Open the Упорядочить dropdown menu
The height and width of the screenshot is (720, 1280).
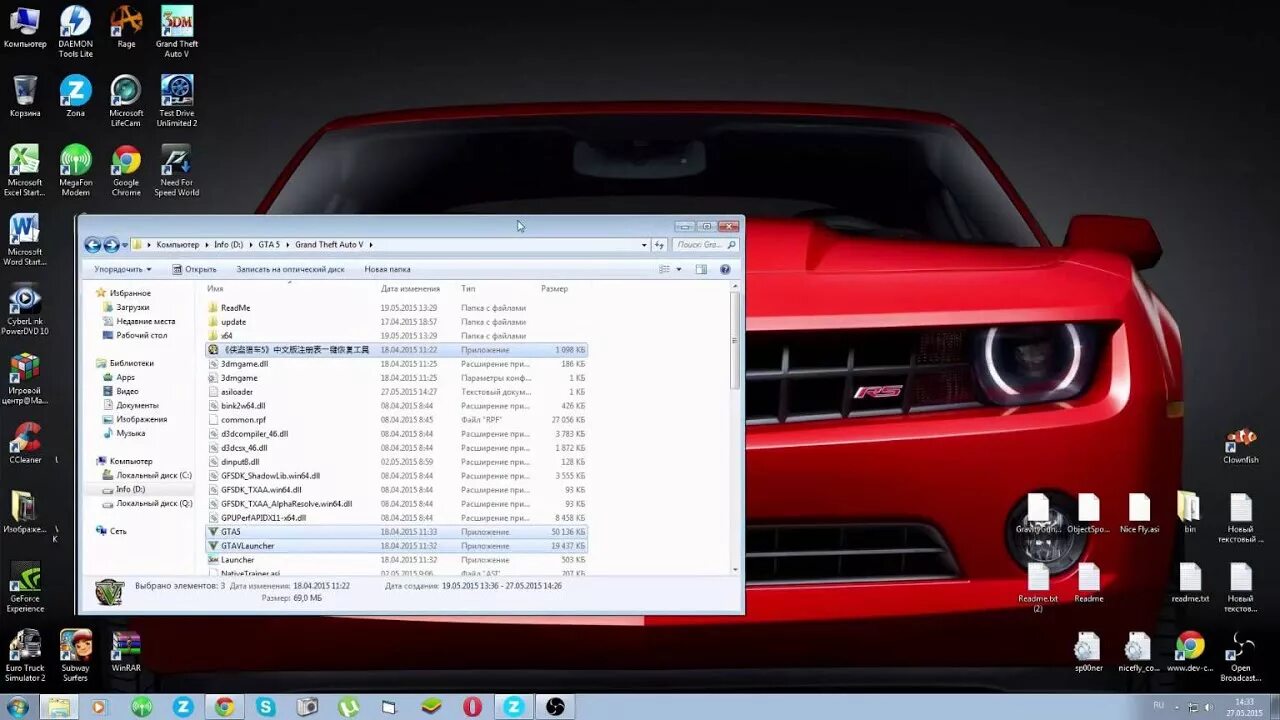click(x=123, y=269)
